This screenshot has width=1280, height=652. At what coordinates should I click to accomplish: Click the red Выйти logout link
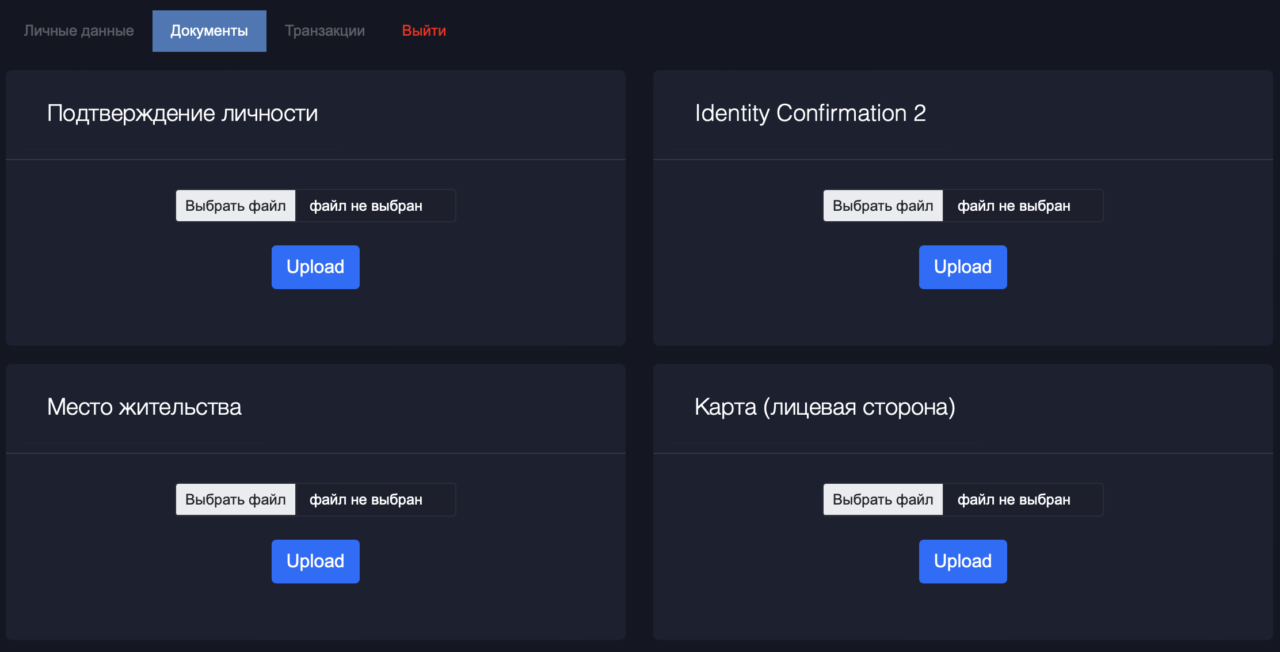[424, 31]
